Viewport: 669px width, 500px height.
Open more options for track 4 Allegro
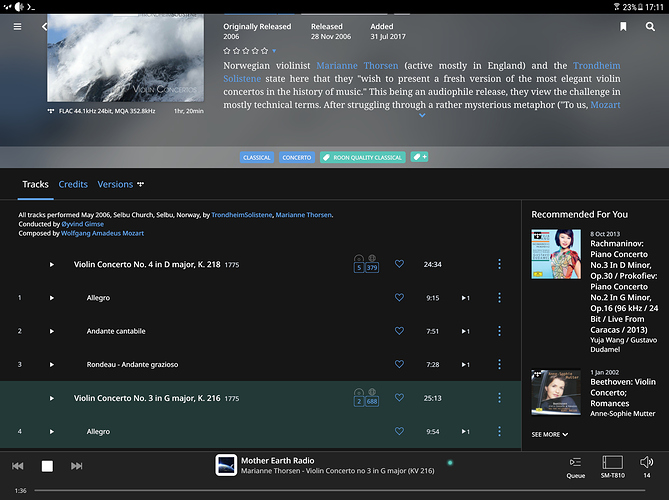pos(499,431)
